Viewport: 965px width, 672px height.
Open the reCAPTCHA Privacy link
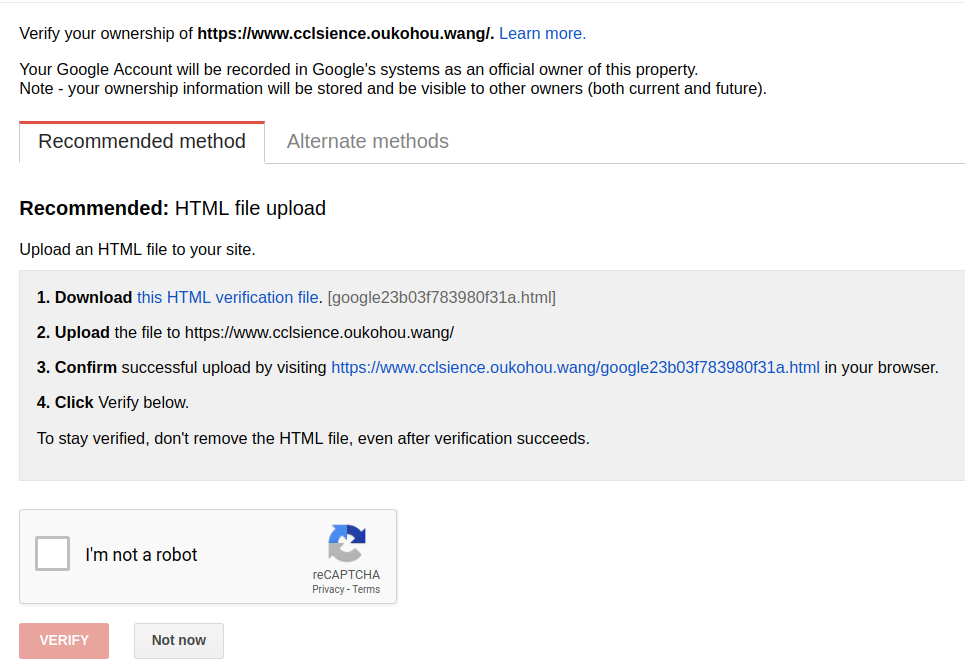coord(328,590)
